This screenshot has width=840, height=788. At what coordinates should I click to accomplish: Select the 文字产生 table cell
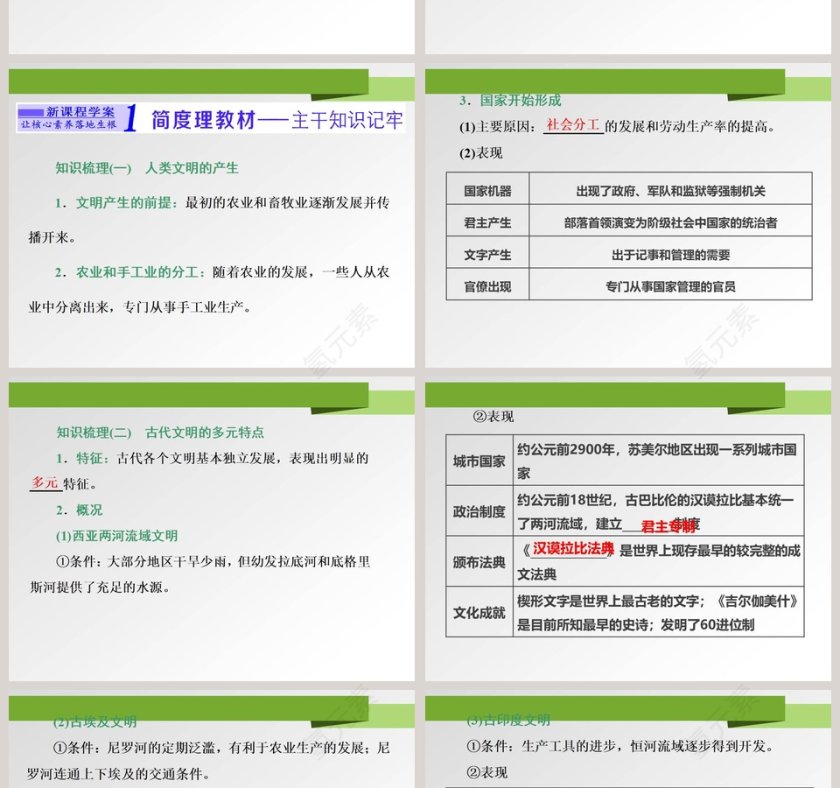tap(487, 255)
